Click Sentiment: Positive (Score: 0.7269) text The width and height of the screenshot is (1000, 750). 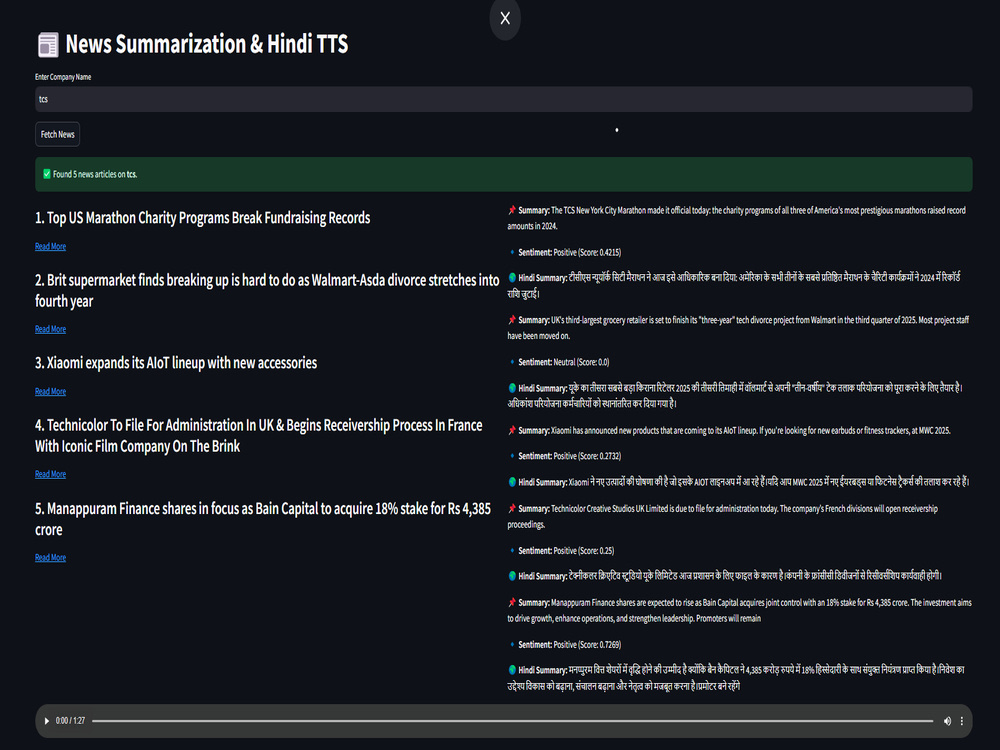[570, 645]
